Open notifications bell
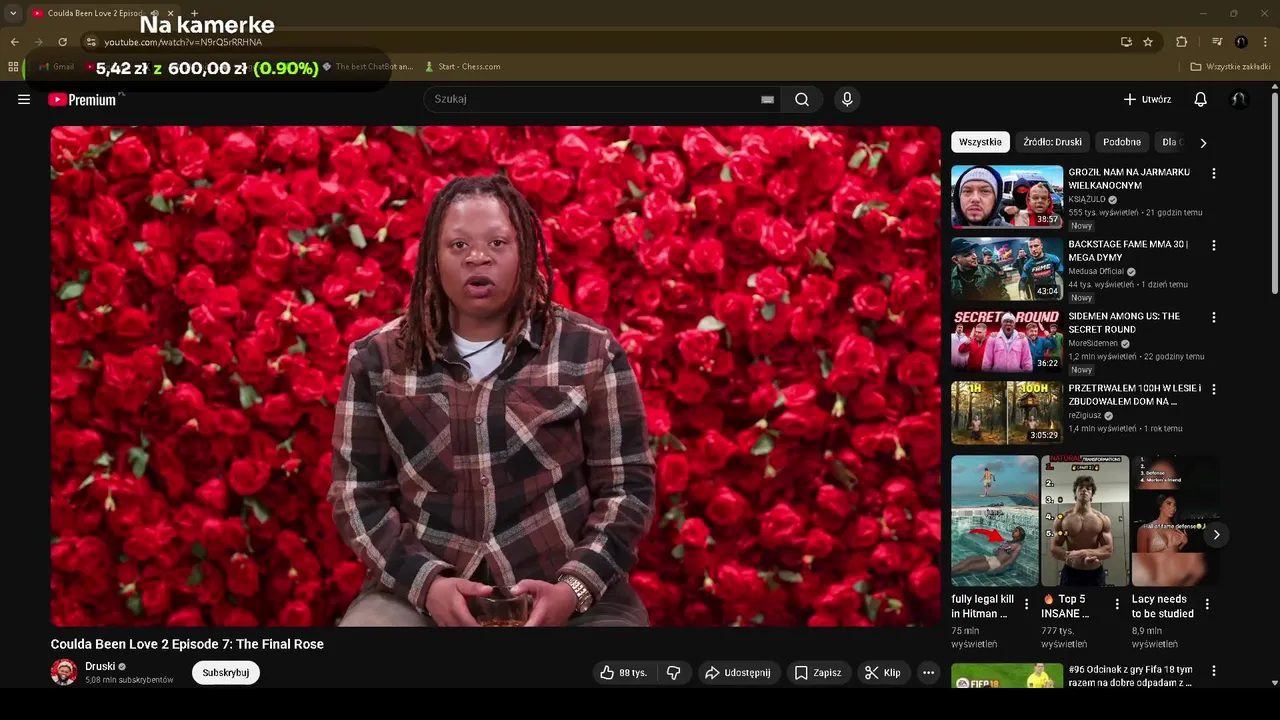 click(1200, 99)
